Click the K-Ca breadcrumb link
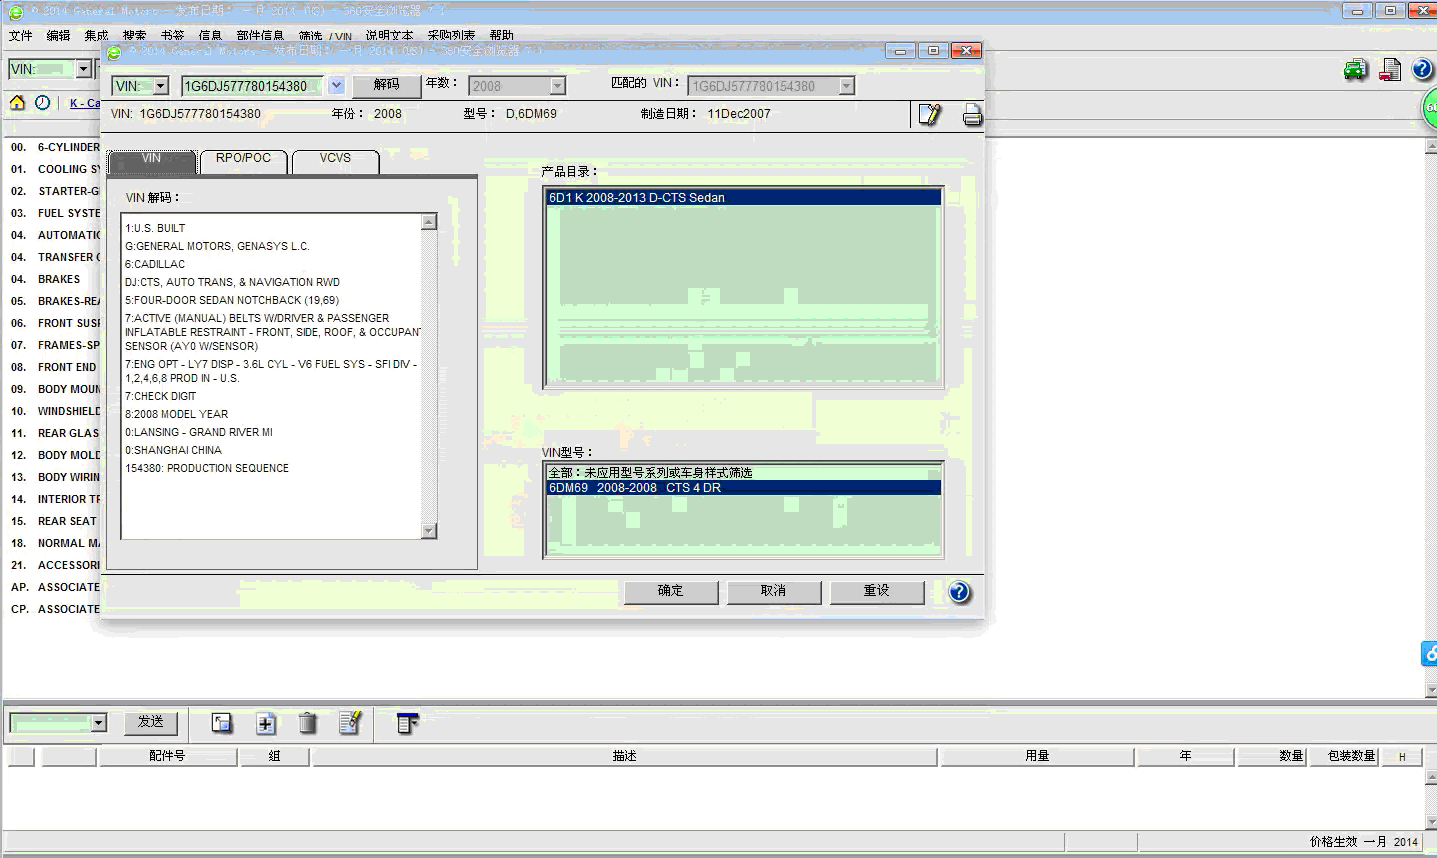 point(85,103)
